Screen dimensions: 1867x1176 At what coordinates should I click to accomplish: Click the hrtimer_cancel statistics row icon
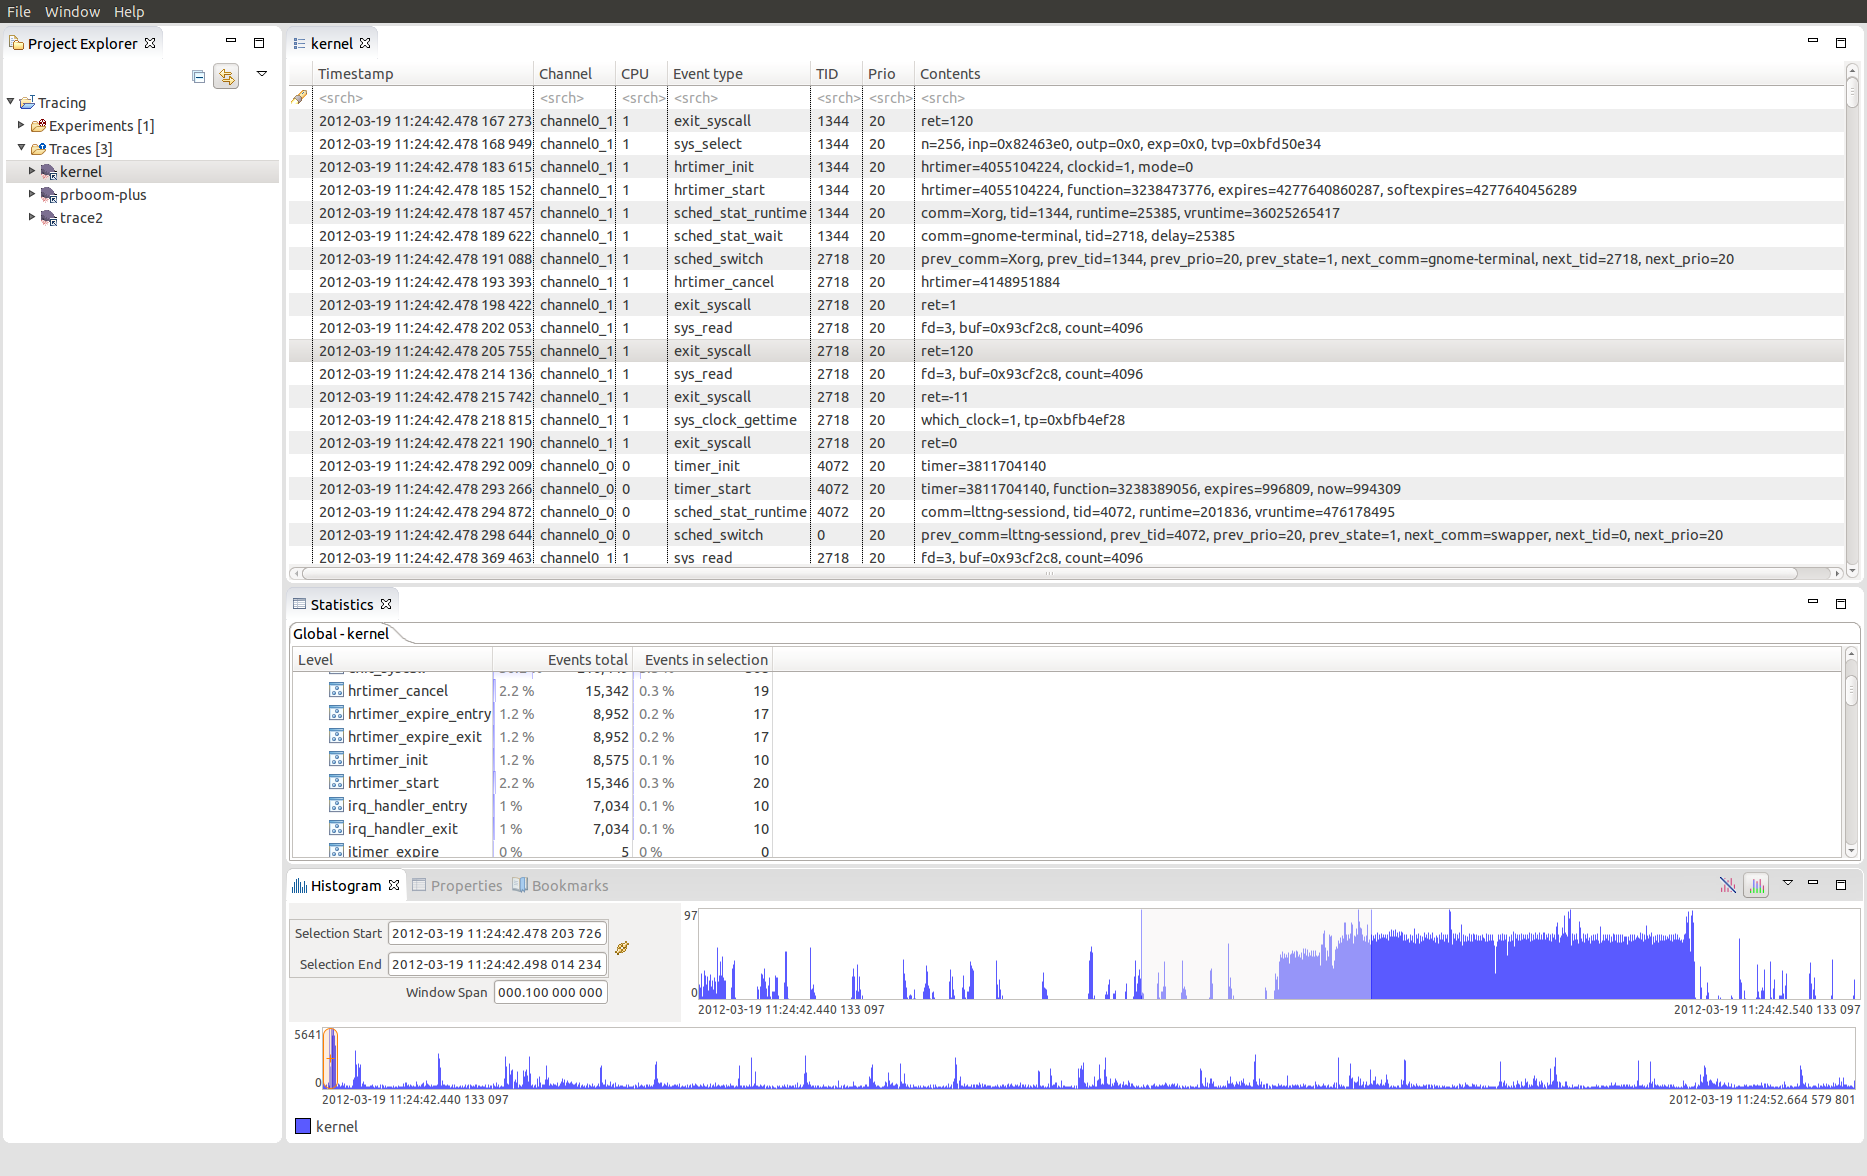337,691
